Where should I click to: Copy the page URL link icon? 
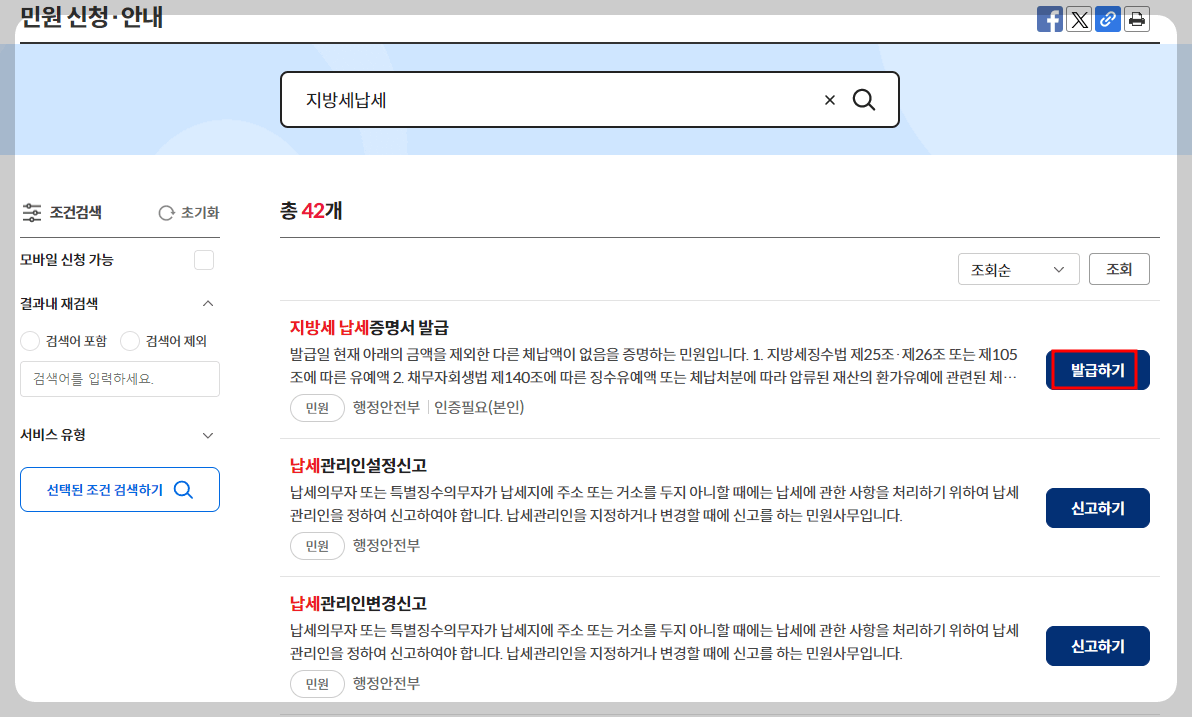[1108, 19]
